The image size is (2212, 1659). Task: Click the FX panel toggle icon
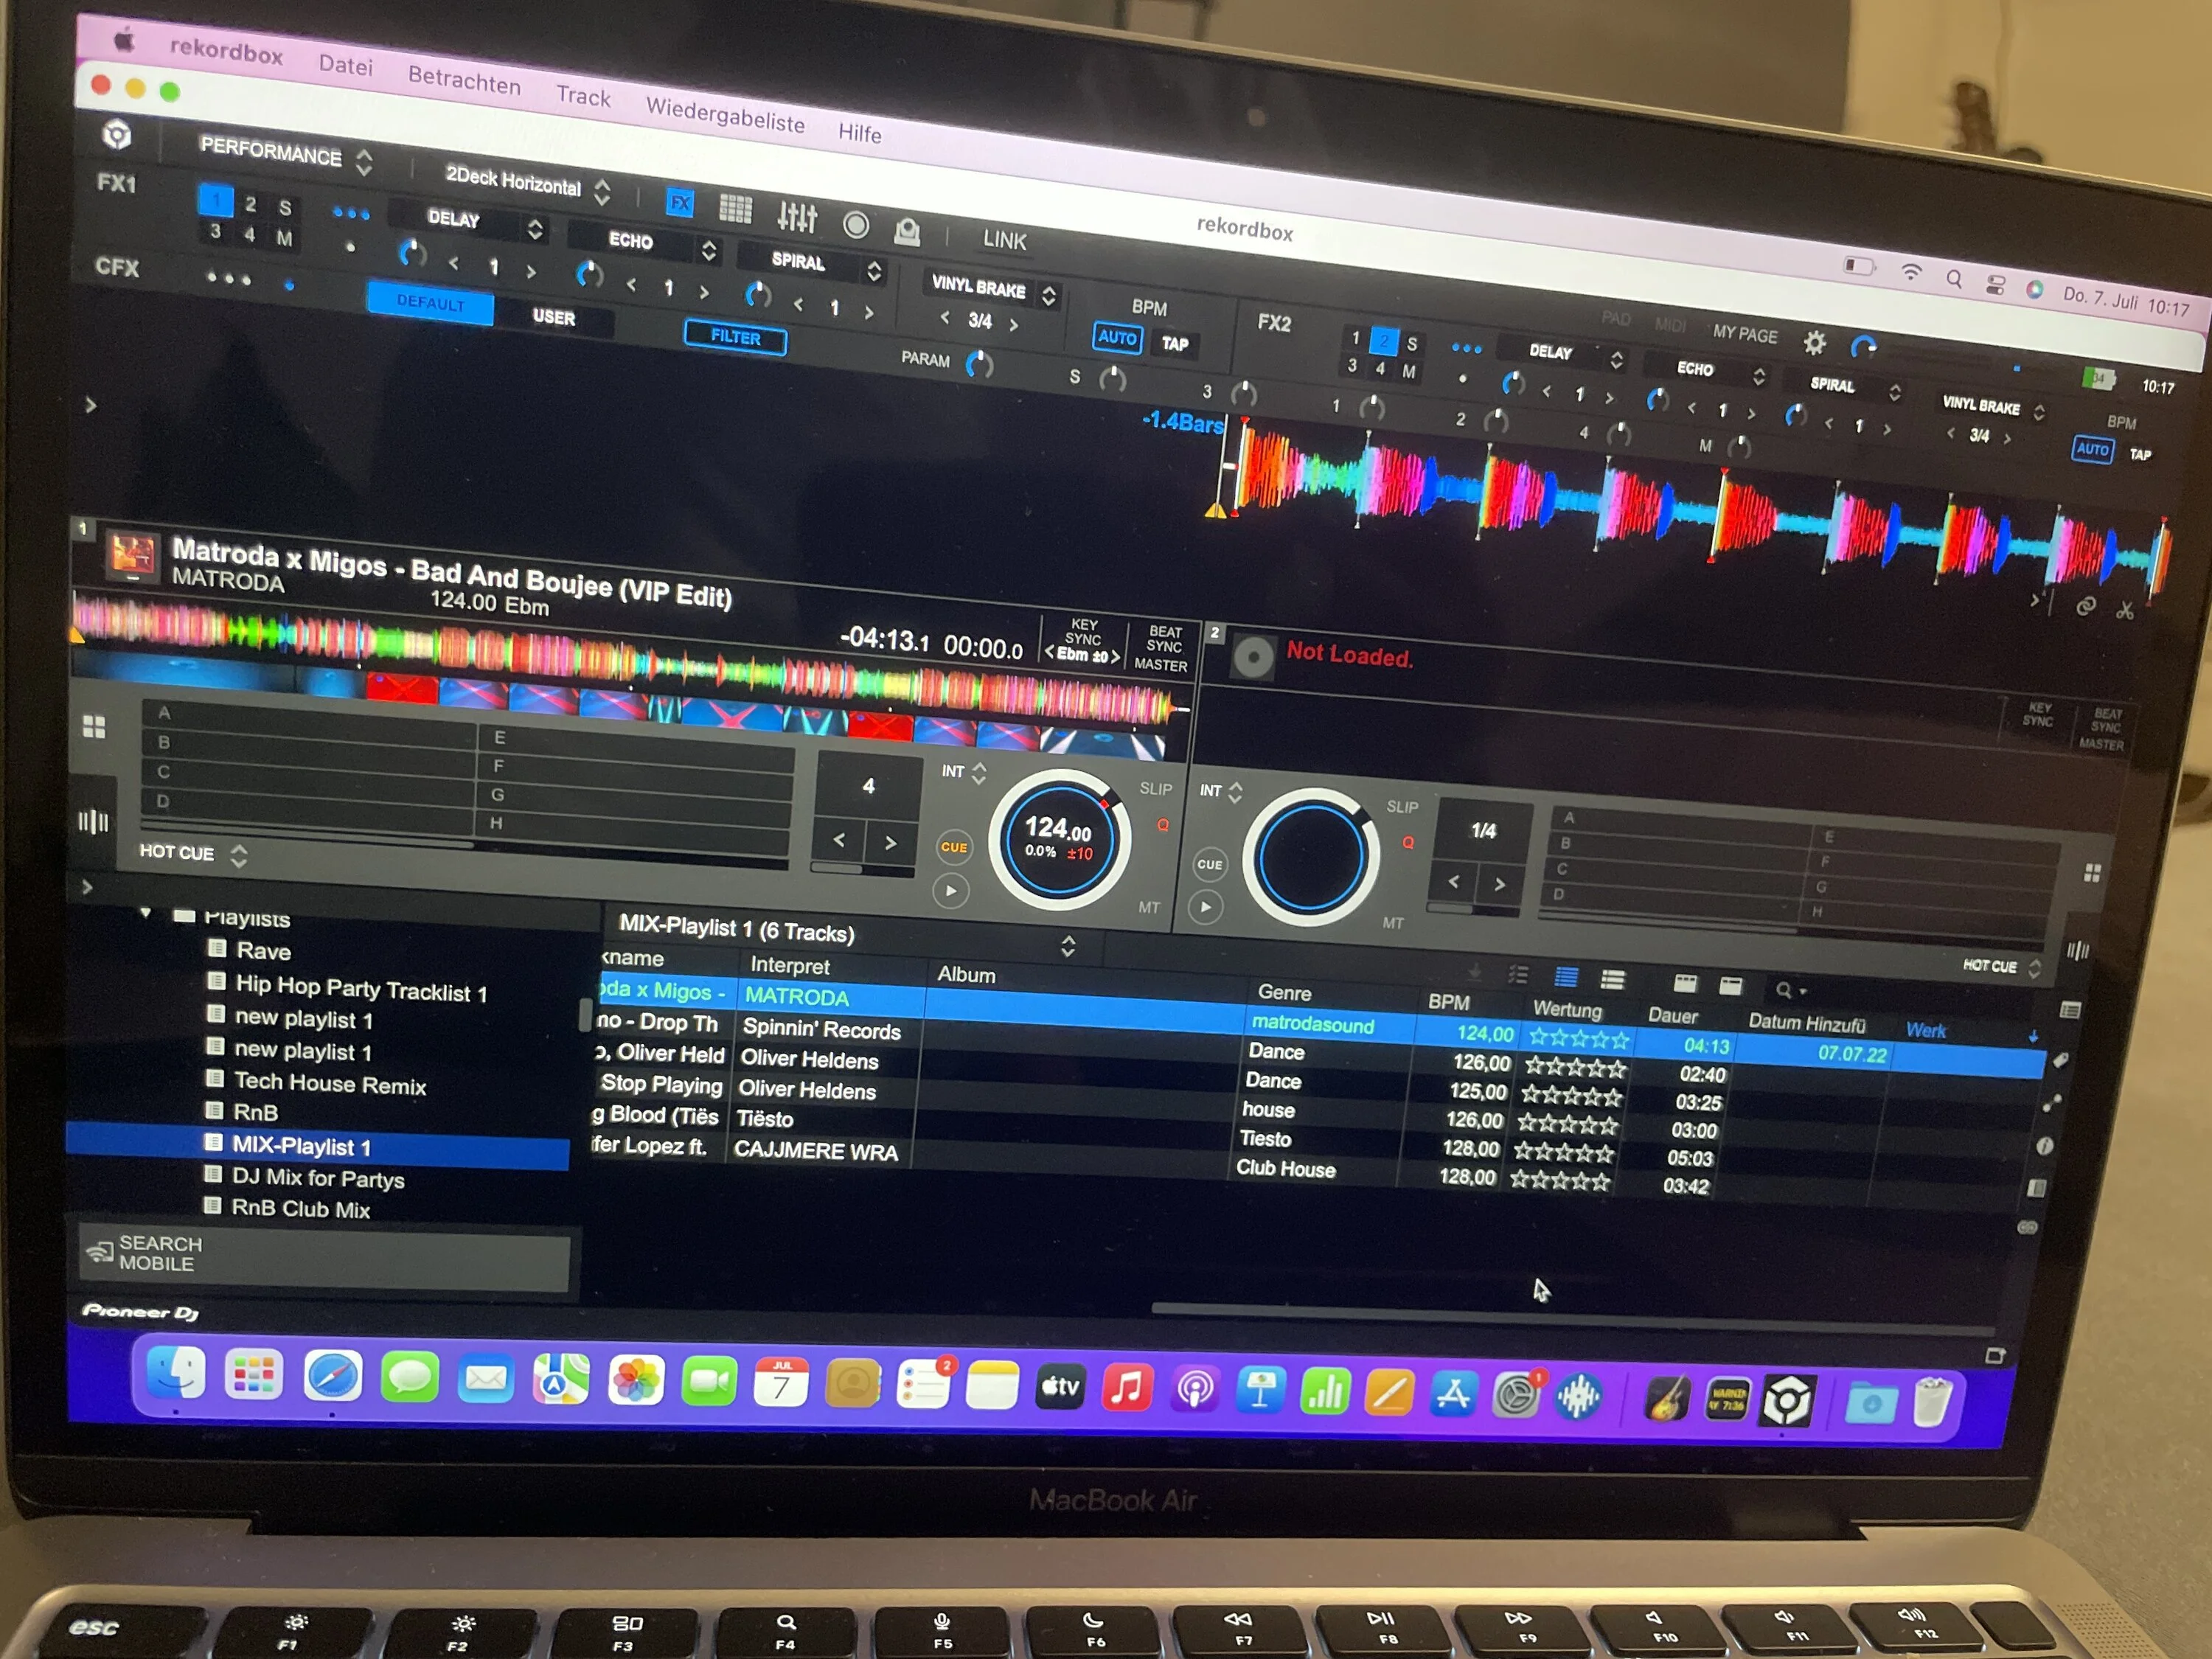click(680, 203)
